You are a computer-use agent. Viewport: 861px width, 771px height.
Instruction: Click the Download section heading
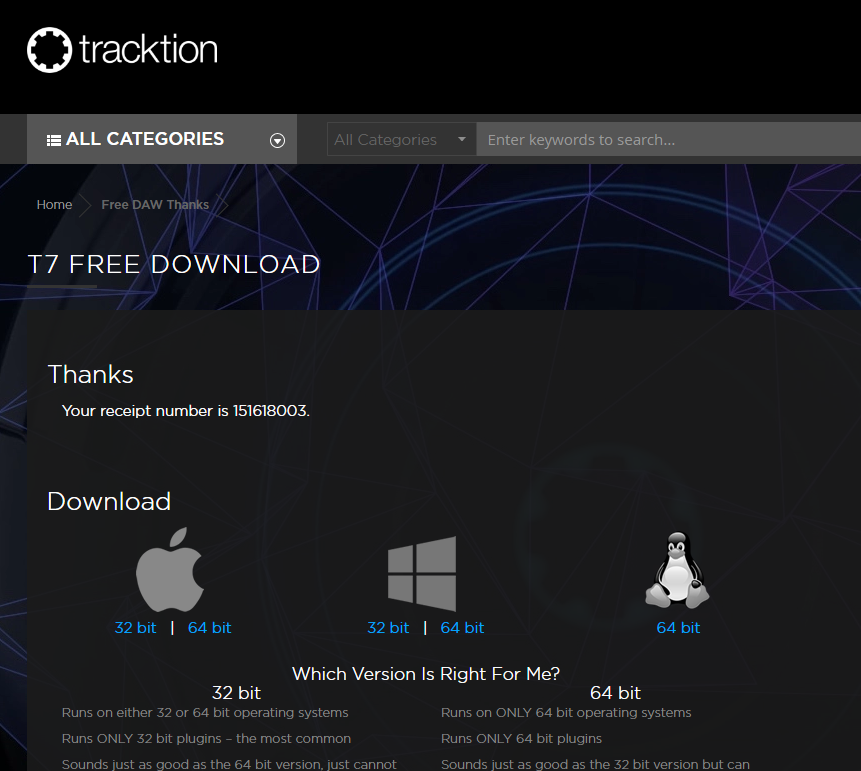pos(109,501)
